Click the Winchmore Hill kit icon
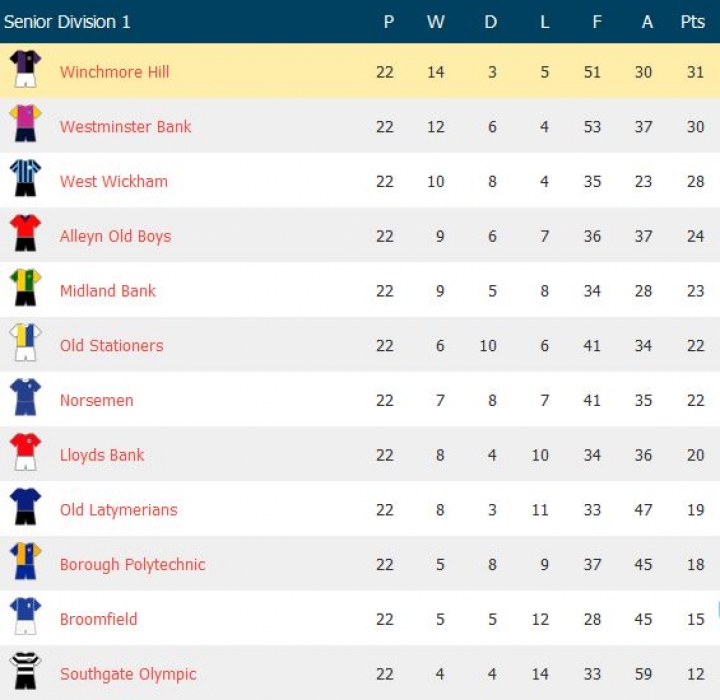Image resolution: width=720 pixels, height=700 pixels. click(25, 70)
